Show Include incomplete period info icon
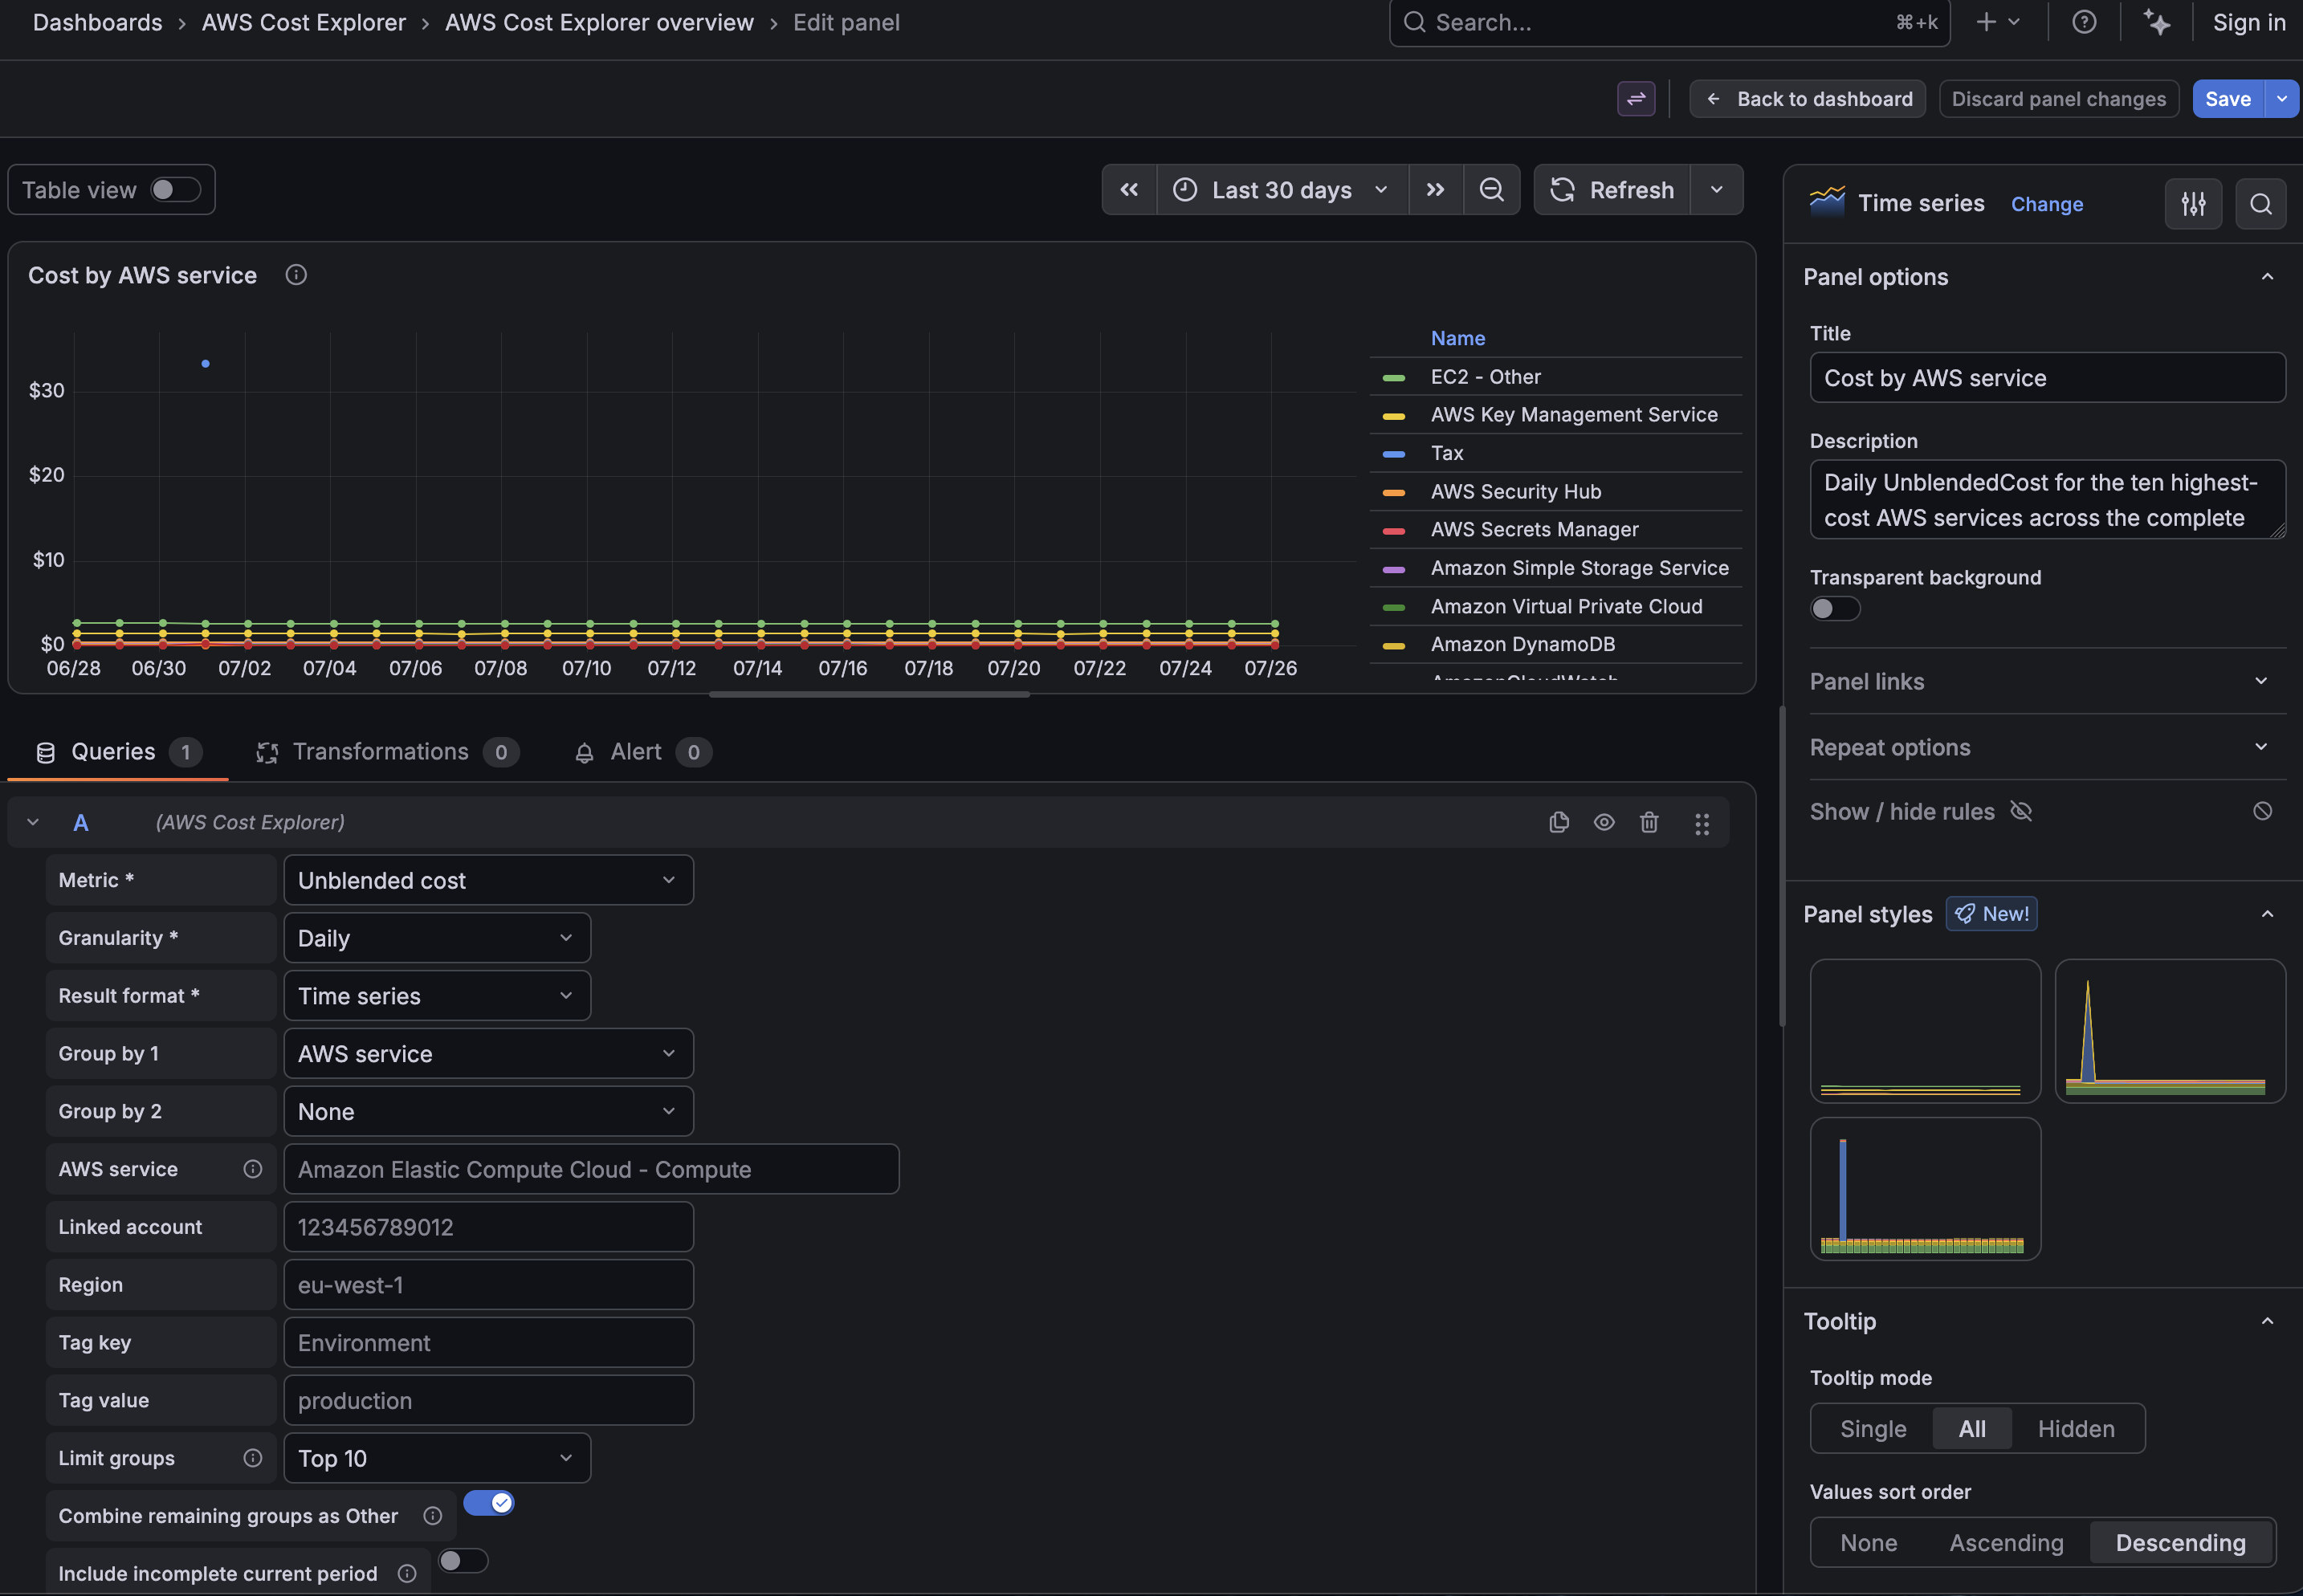The height and width of the screenshot is (1596, 2303). (x=407, y=1574)
